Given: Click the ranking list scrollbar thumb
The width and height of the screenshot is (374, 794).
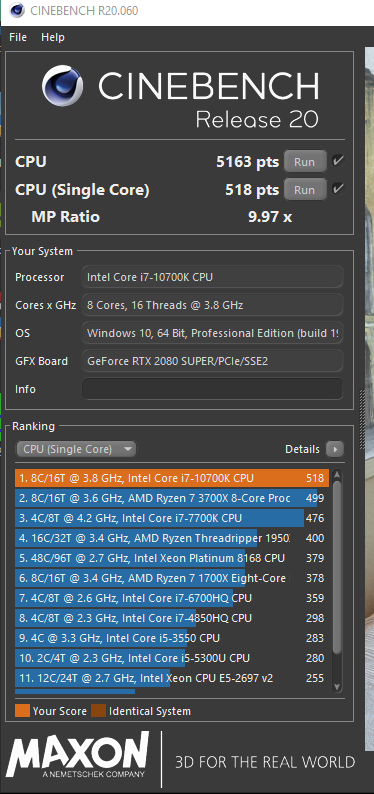Looking at the screenshot, I should coord(337,566).
